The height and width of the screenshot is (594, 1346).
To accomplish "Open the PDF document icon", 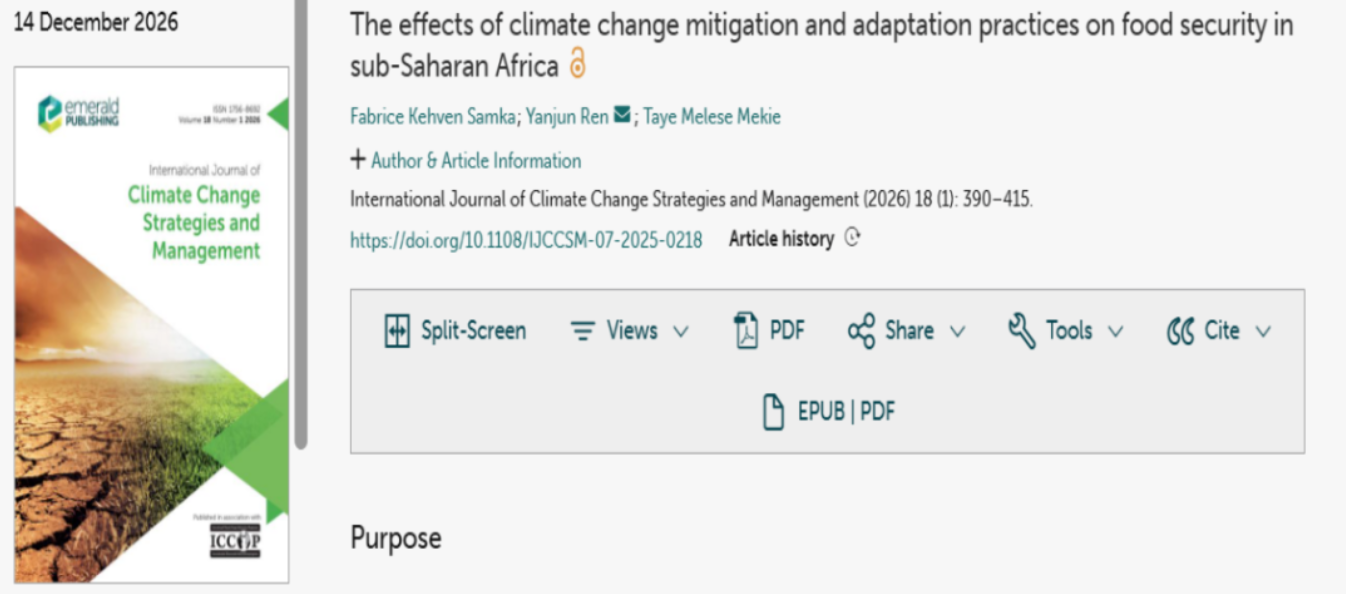I will pyautogui.click(x=746, y=331).
